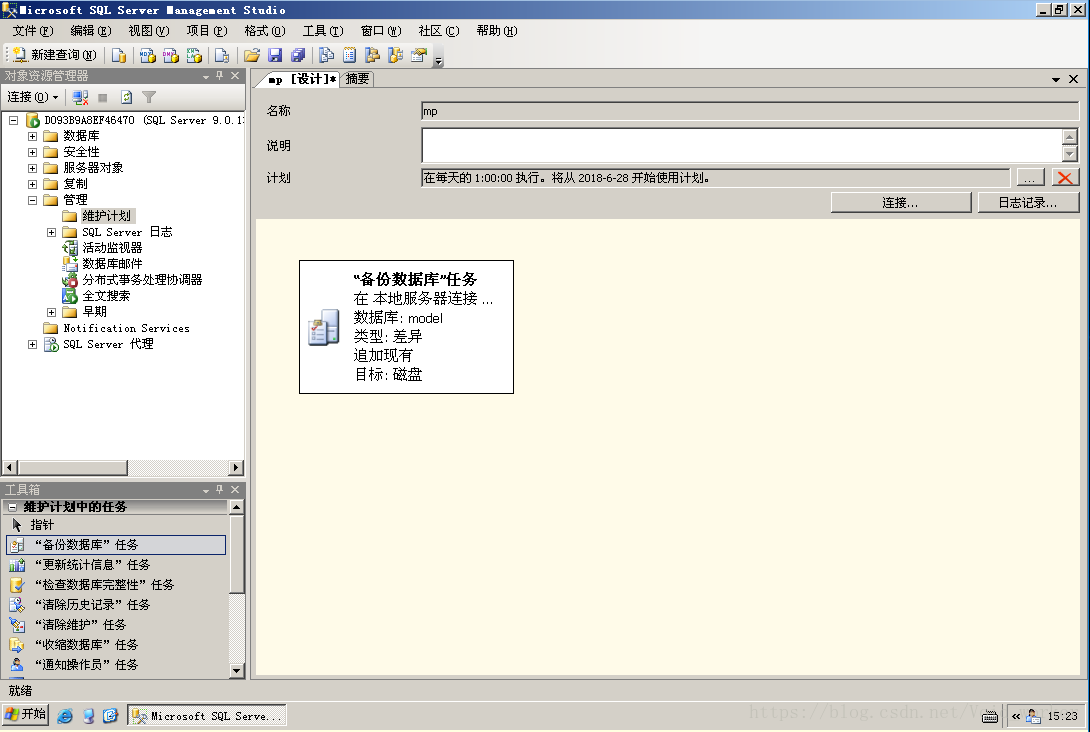Click the save floppy disk icon
The height and width of the screenshot is (732, 1090).
click(x=275, y=56)
